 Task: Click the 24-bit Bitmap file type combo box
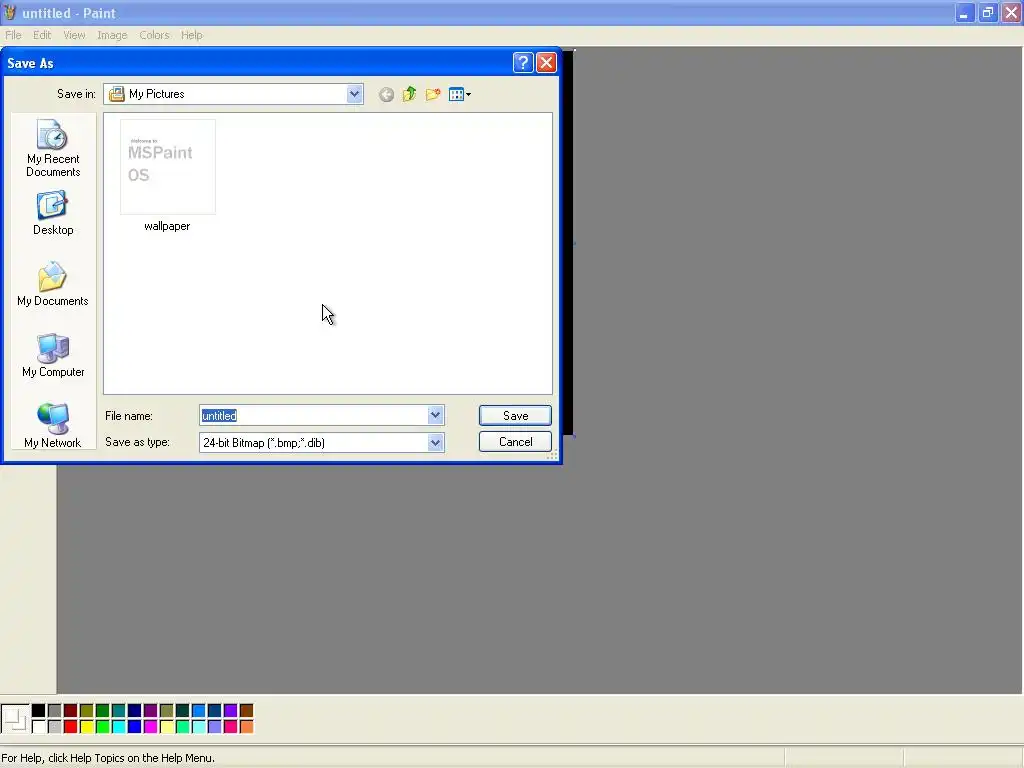coord(321,443)
